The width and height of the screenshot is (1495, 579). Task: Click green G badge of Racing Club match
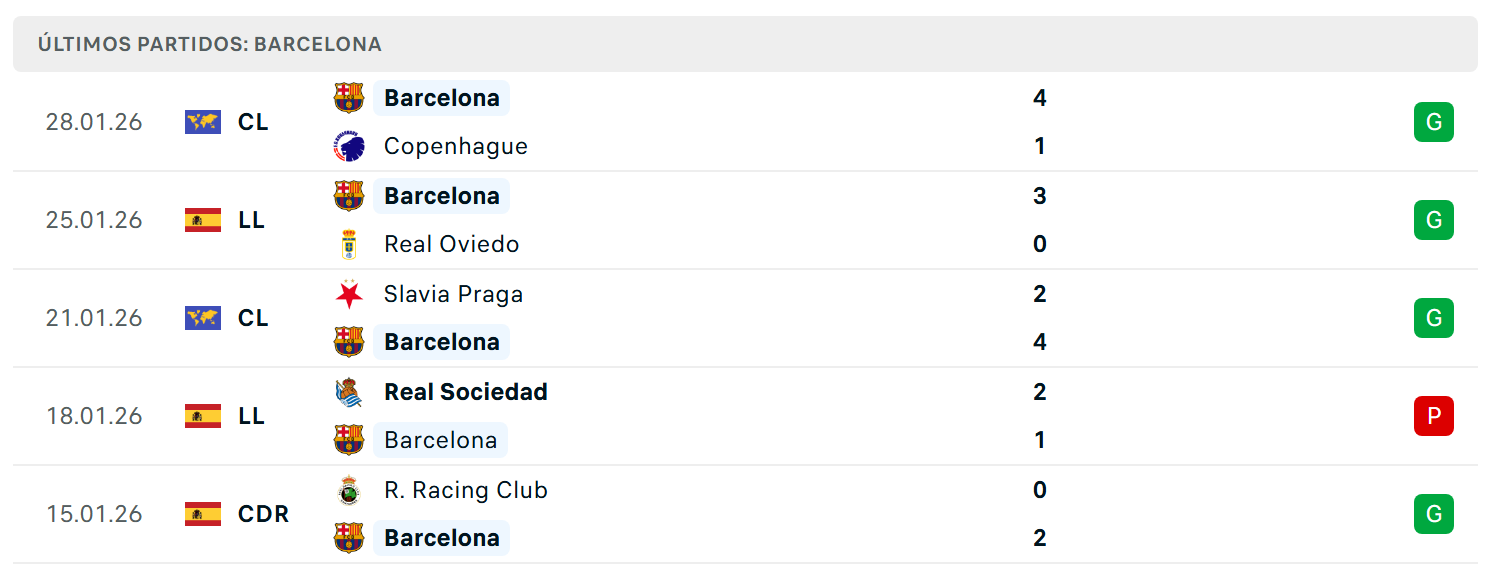[x=1433, y=514]
